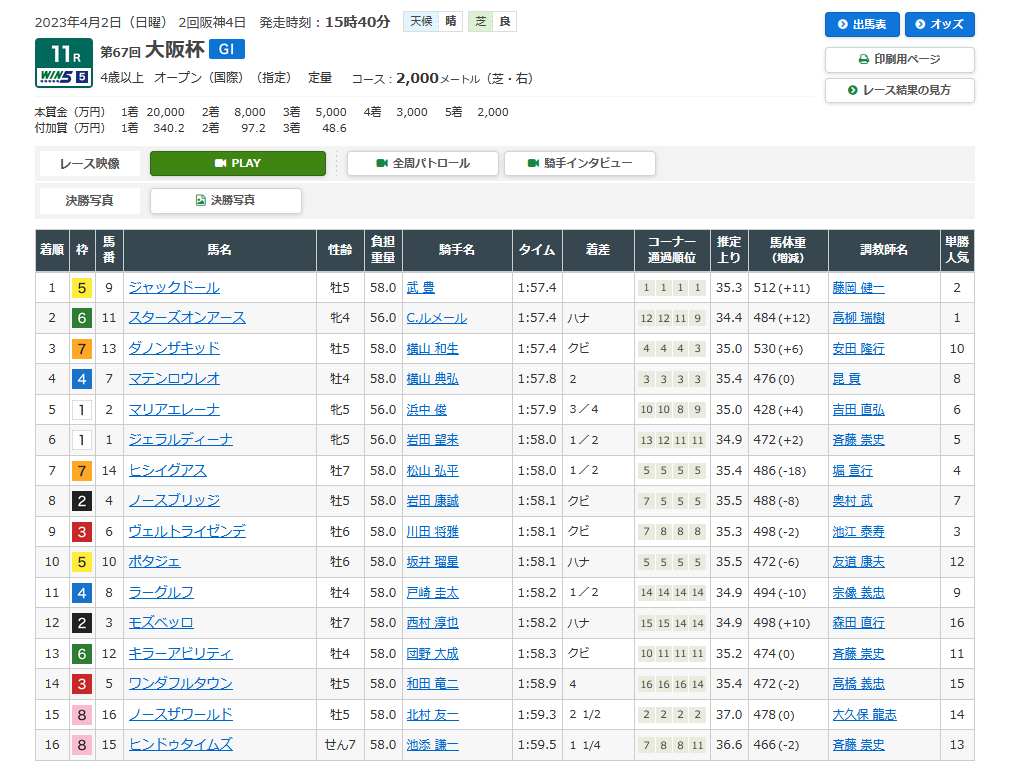Open jockey link 戸崎 圭太
The image size is (1010, 775).
(x=432, y=593)
